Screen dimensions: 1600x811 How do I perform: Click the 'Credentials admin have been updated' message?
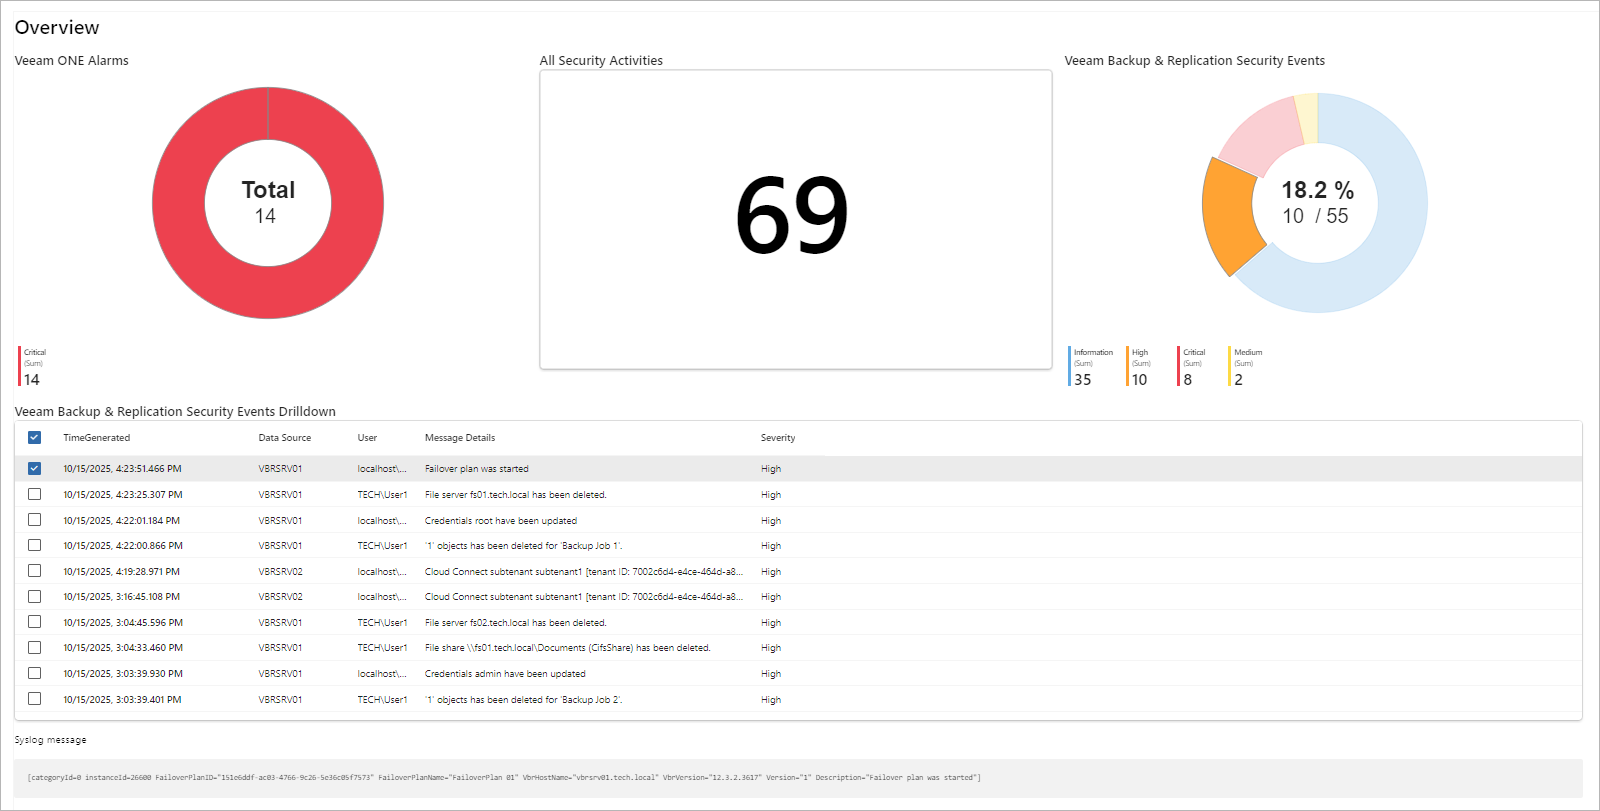pos(505,674)
